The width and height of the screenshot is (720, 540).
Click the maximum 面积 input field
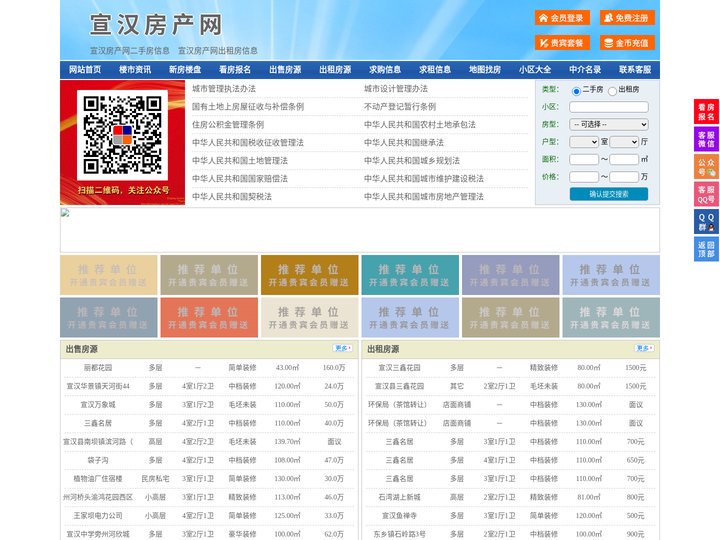[624, 159]
